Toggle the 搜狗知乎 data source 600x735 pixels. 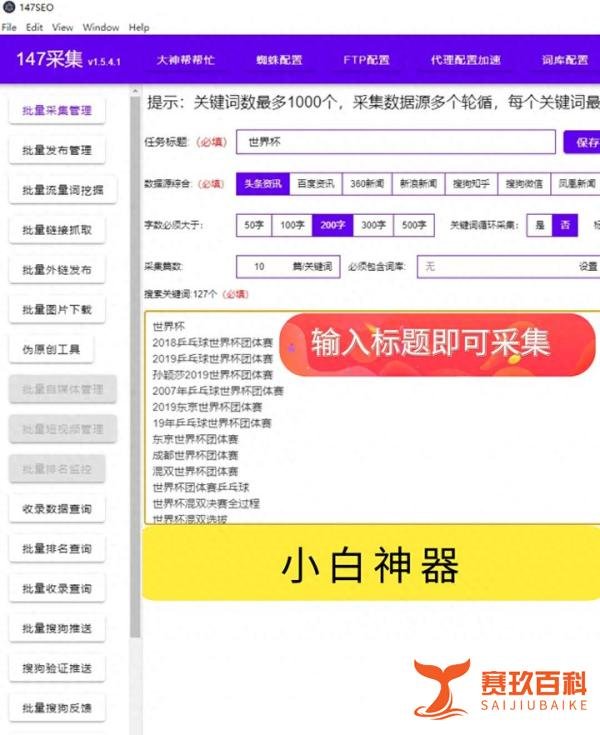click(x=472, y=184)
